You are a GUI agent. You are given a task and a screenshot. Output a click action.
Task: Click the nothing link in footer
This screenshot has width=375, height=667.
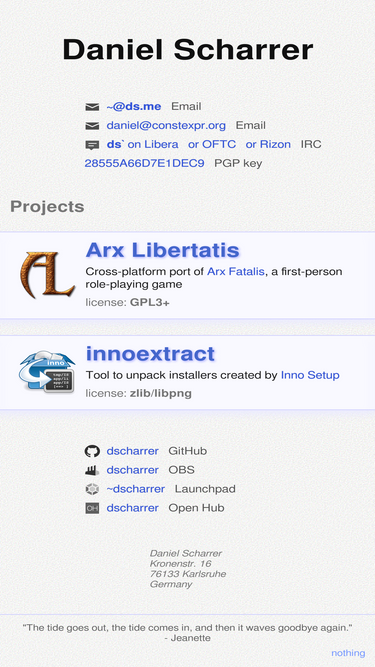pos(348,653)
